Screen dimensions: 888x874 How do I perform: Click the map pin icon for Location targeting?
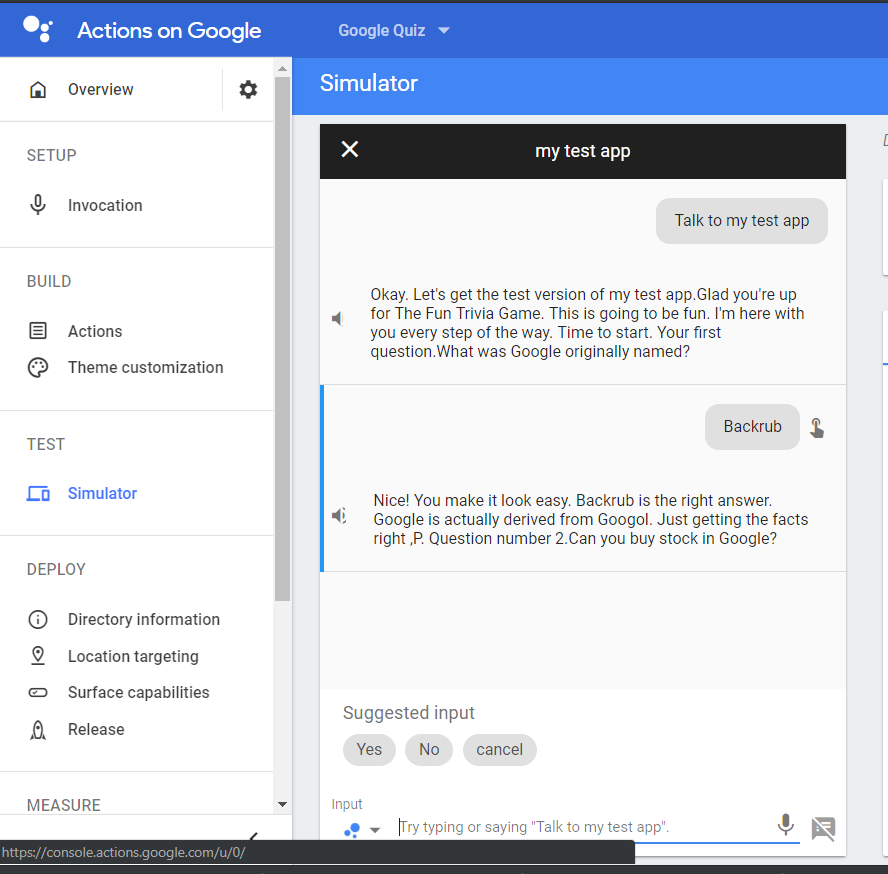(38, 655)
